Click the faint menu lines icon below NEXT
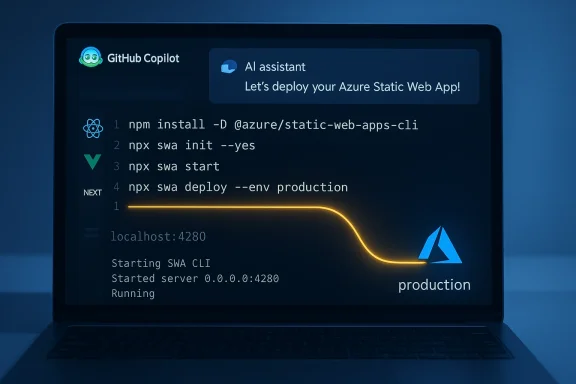576x384 pixels. [91, 233]
